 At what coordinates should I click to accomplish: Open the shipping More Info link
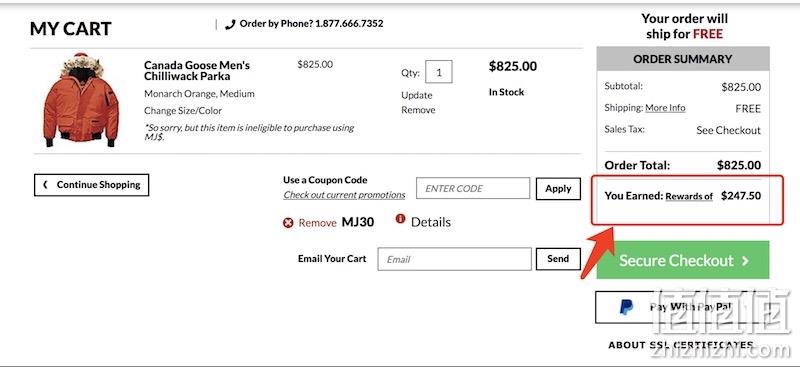pos(665,108)
